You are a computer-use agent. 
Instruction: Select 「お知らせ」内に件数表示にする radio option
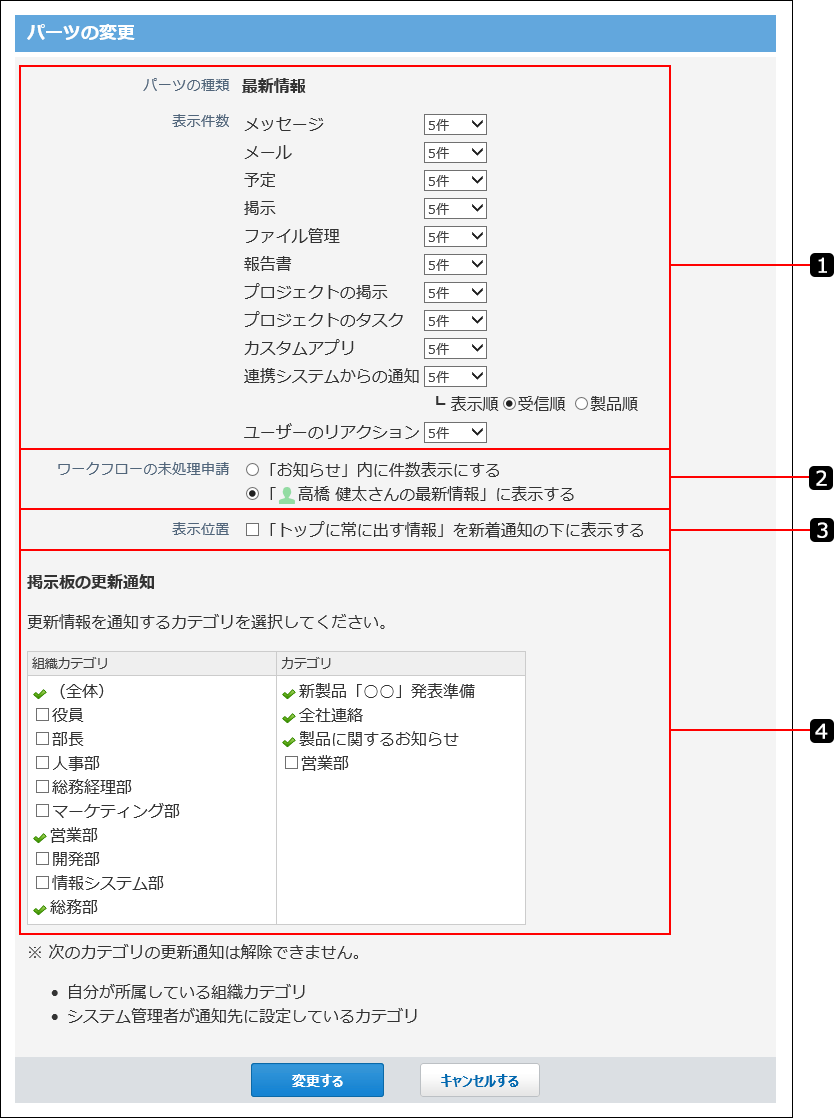click(252, 470)
